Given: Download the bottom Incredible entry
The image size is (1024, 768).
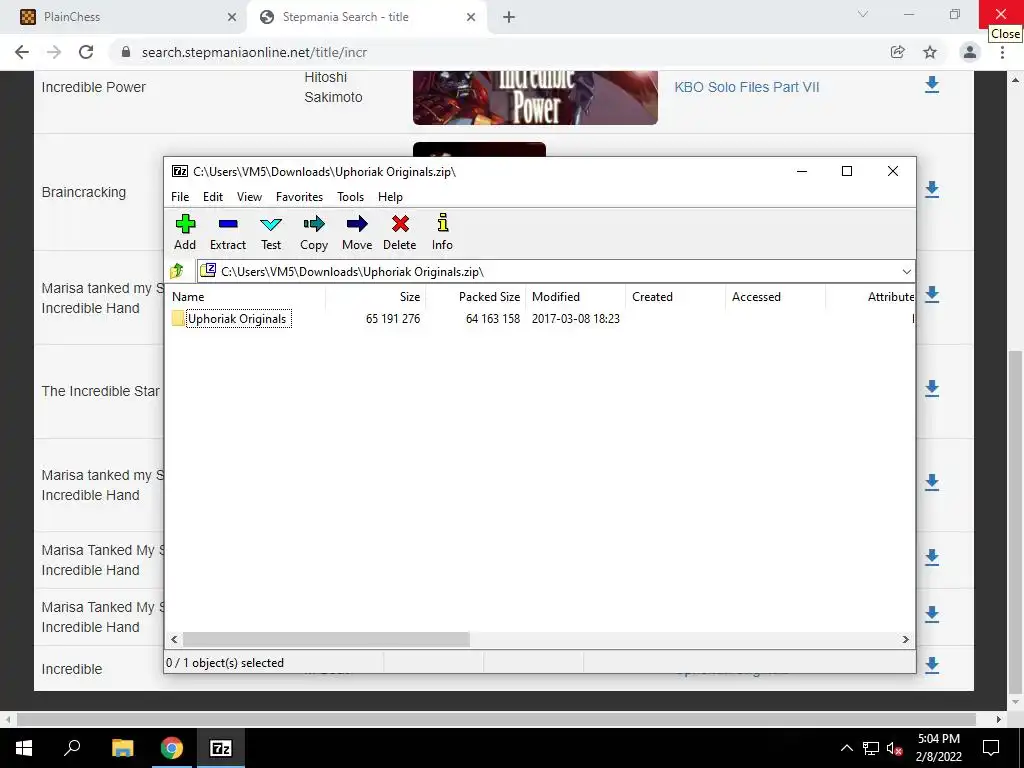Looking at the screenshot, I should 932,665.
